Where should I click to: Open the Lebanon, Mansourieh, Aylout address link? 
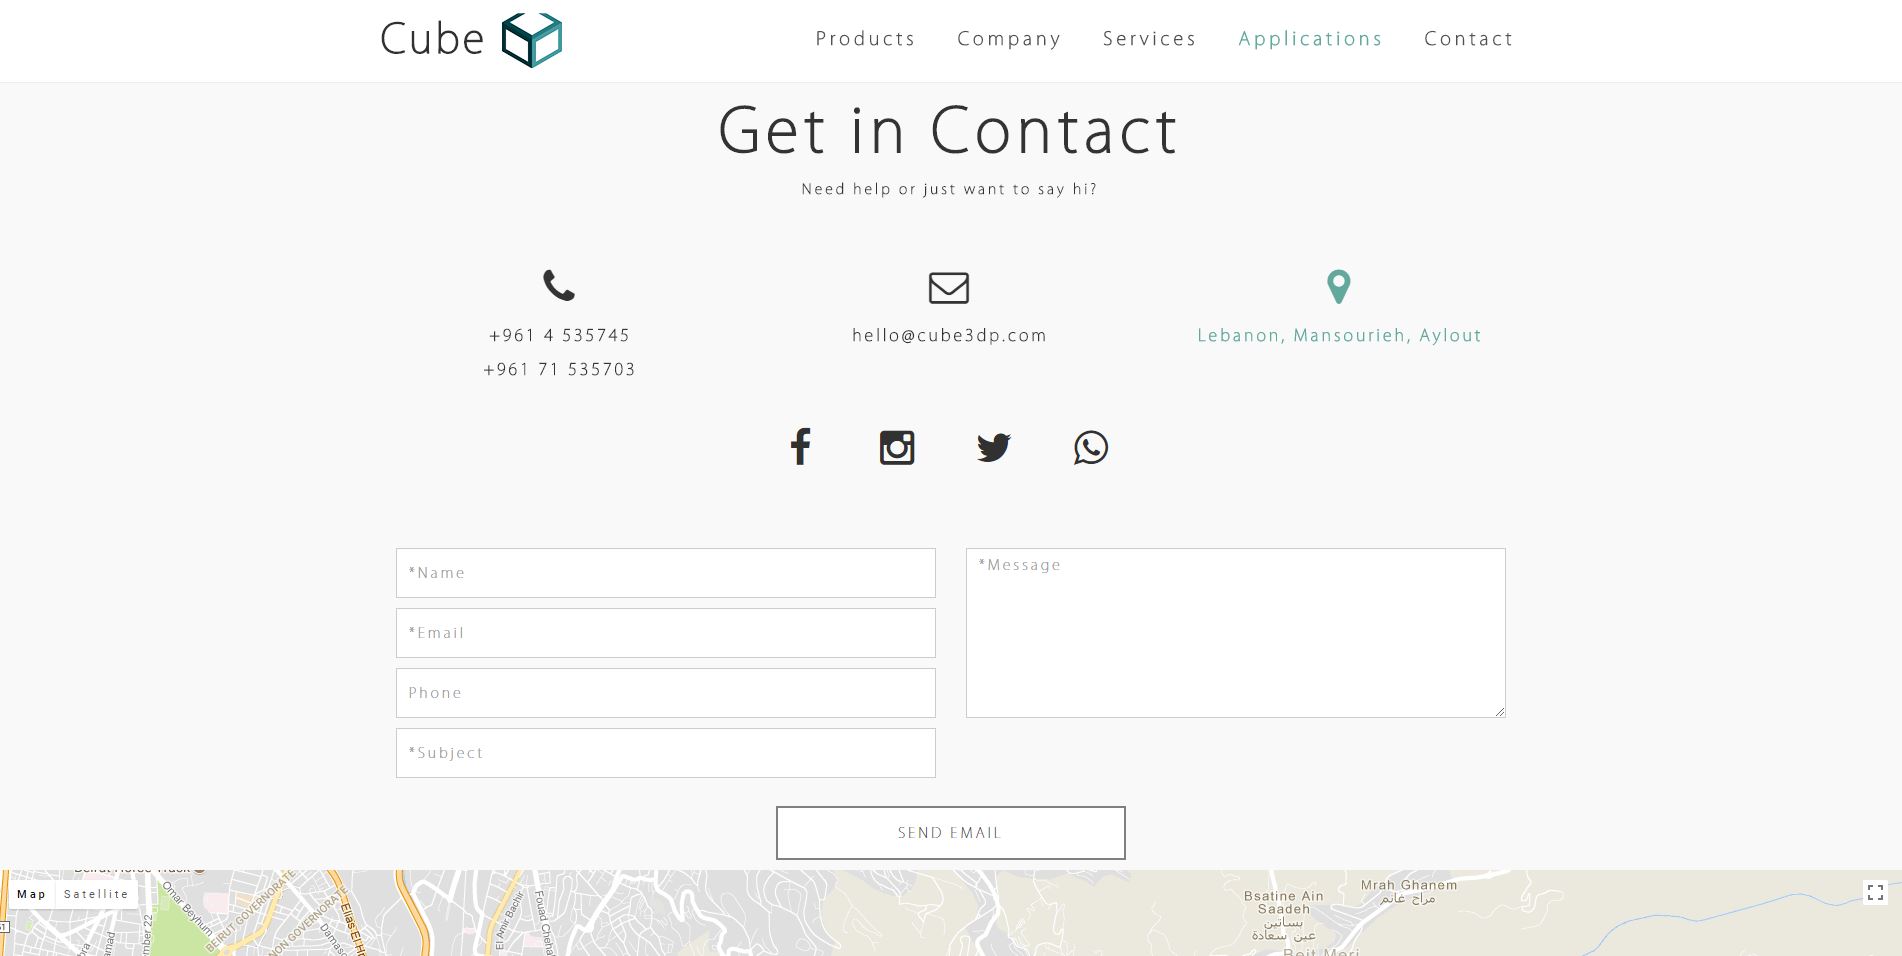tap(1339, 336)
